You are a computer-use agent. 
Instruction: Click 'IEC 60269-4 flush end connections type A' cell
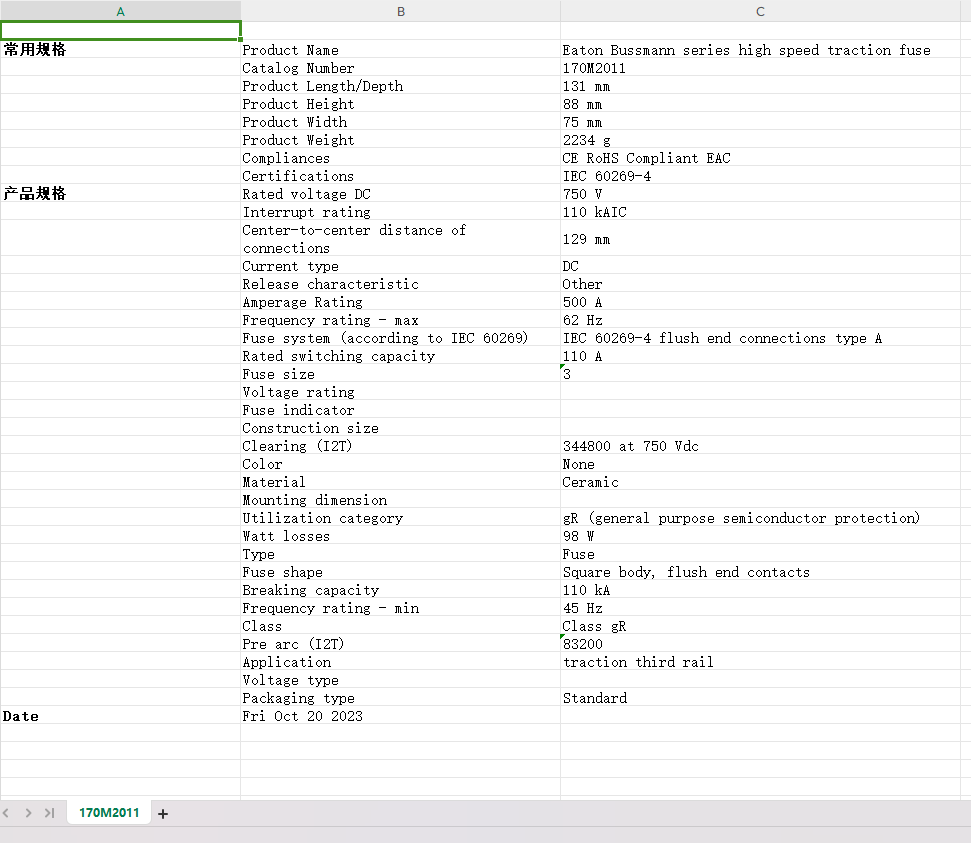click(760, 338)
